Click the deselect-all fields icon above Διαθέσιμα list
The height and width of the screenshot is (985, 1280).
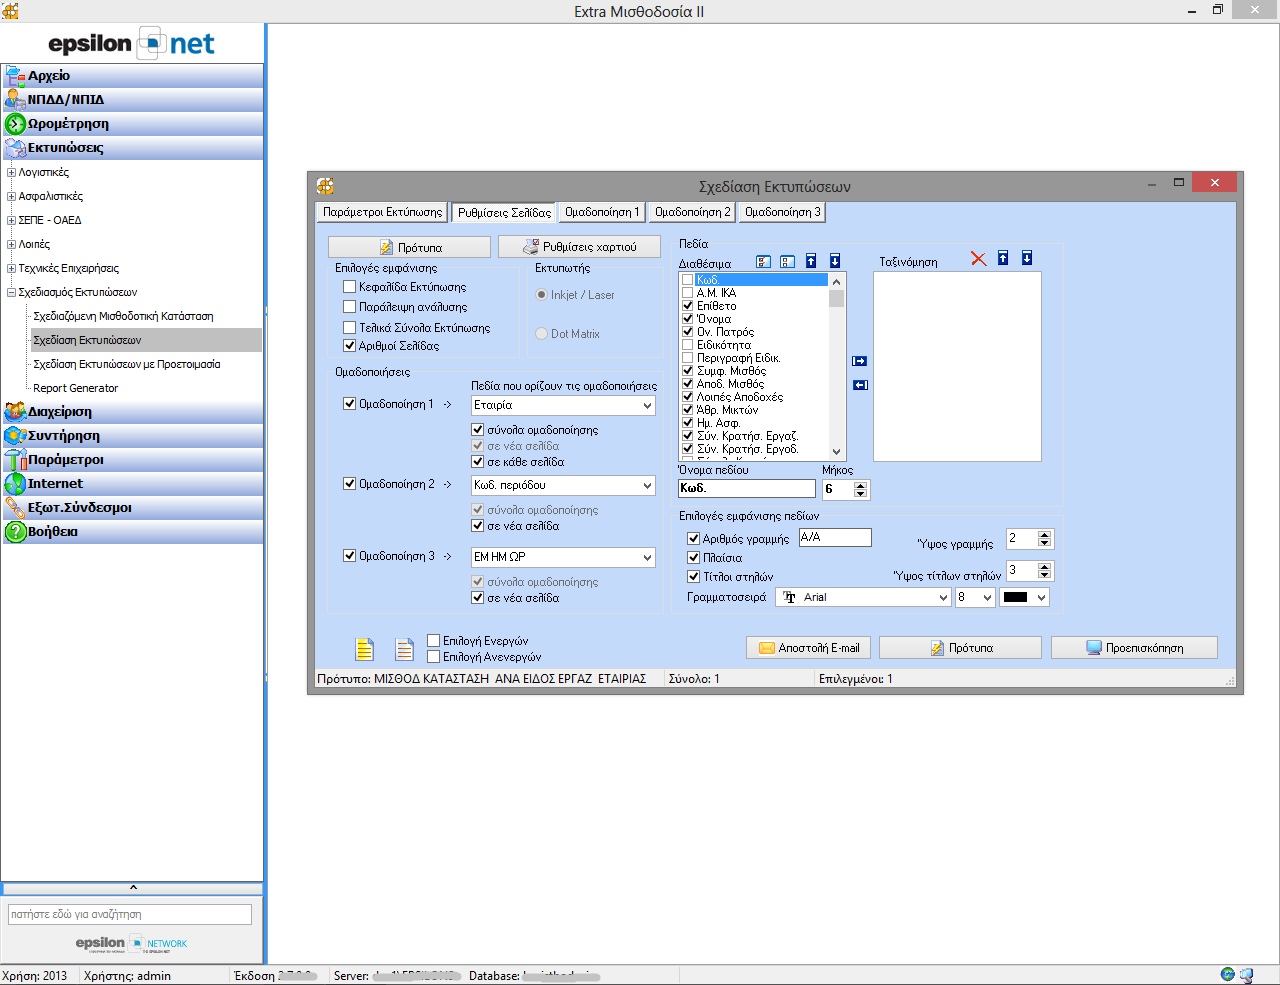[787, 262]
